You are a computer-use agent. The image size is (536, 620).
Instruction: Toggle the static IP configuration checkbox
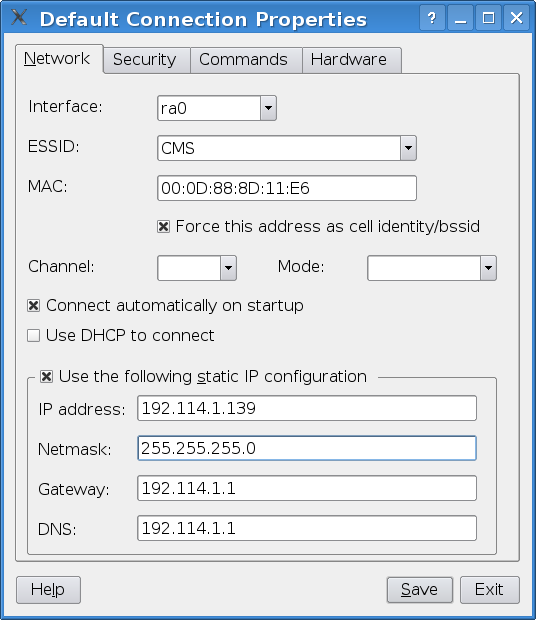pyautogui.click(x=46, y=376)
